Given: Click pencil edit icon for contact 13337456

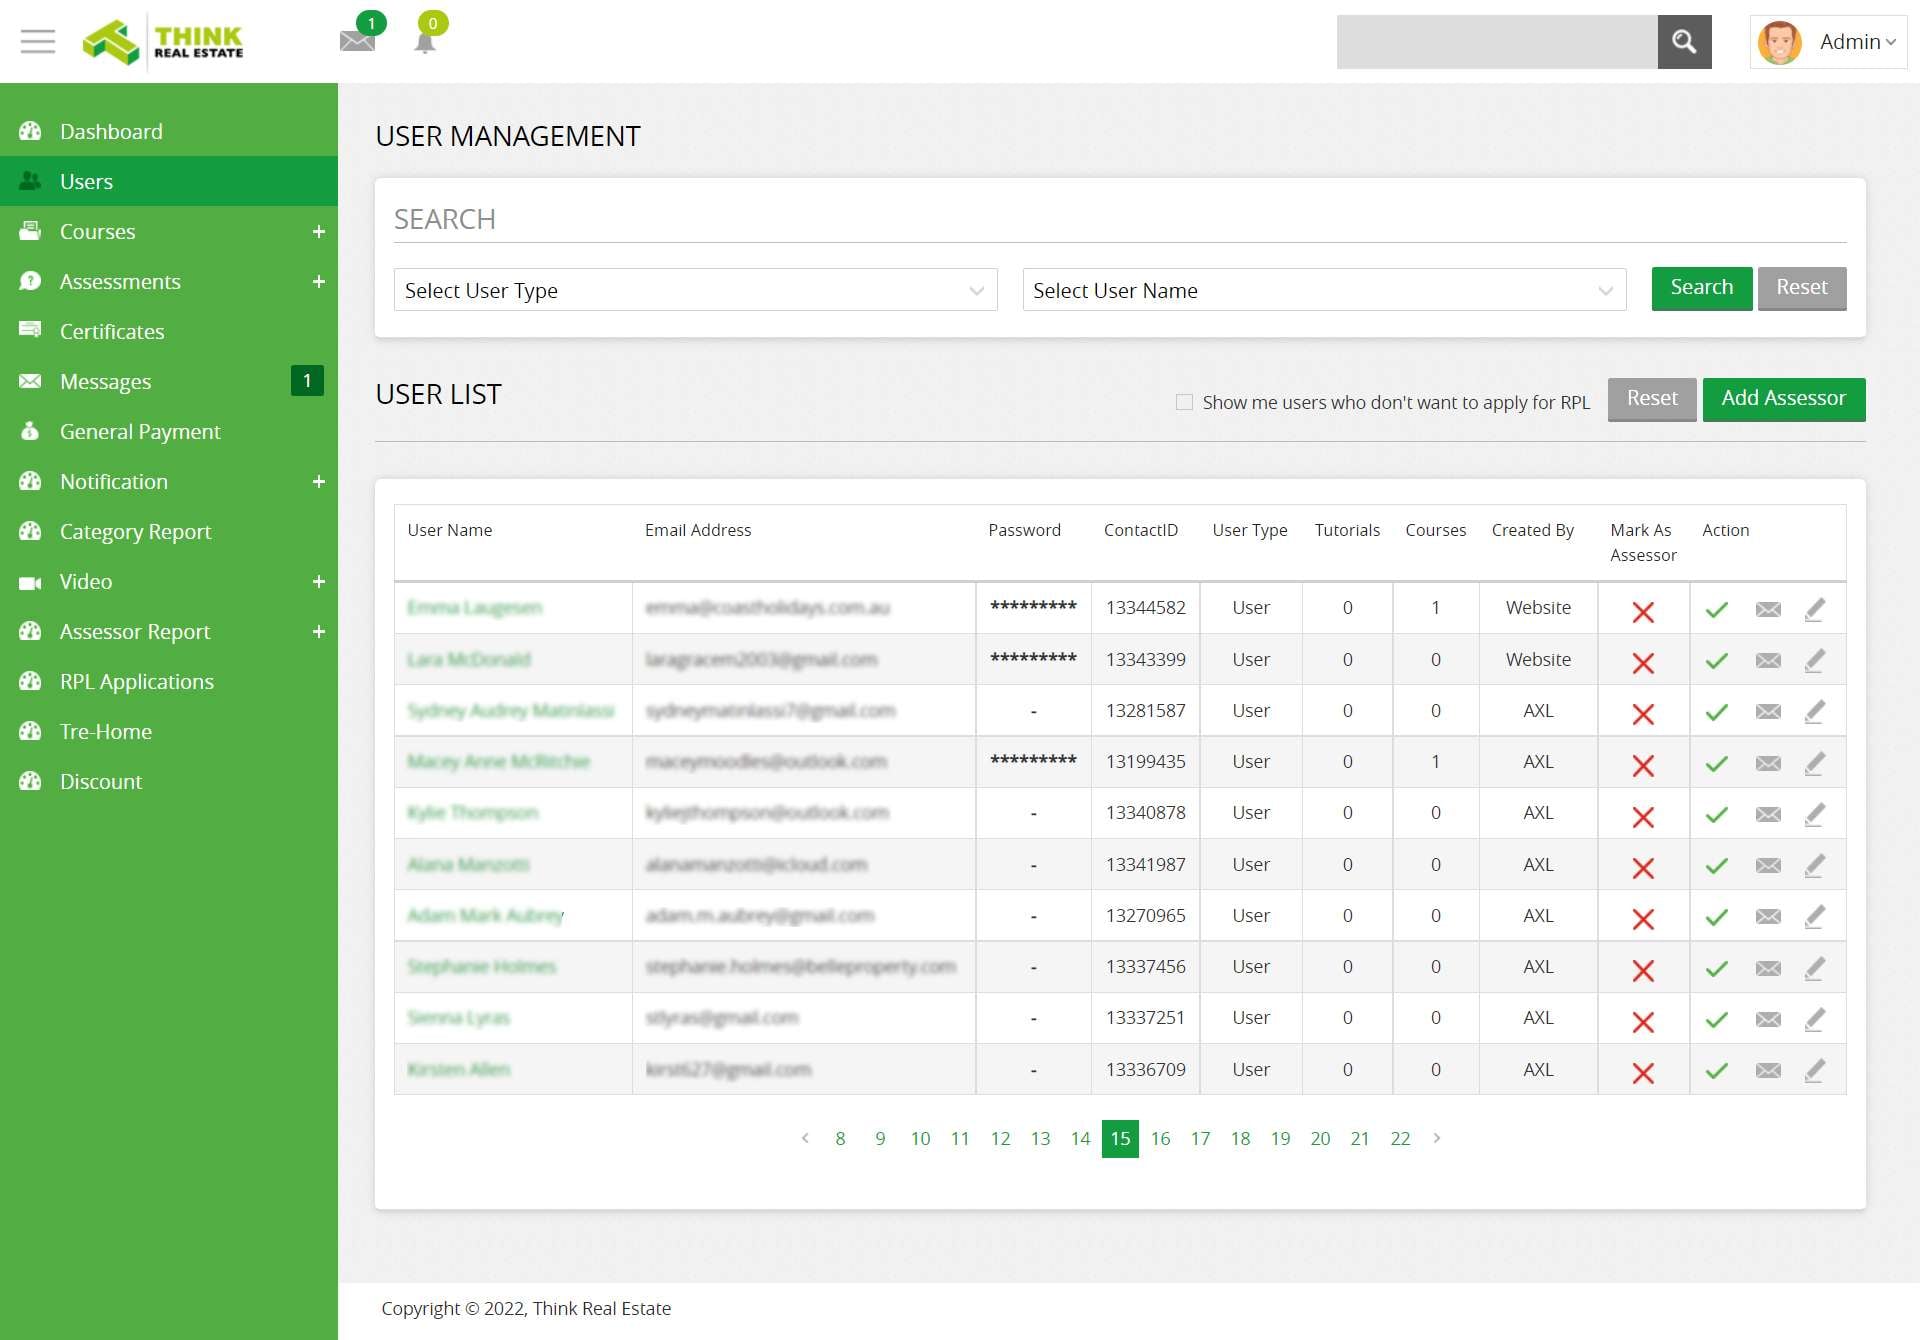Looking at the screenshot, I should pyautogui.click(x=1815, y=968).
